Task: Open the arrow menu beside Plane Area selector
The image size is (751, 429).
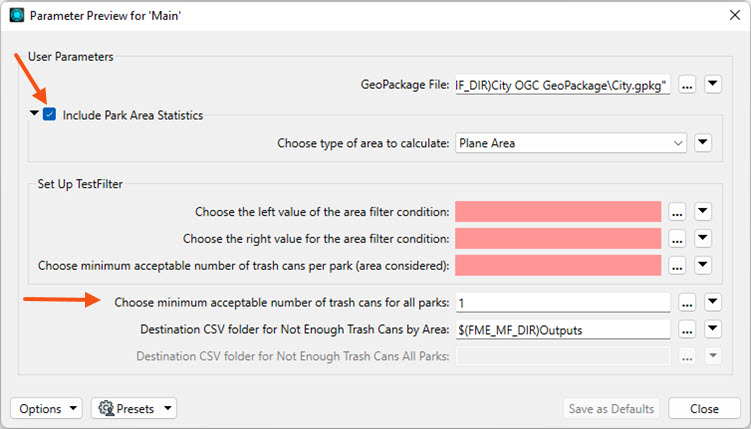Action: (x=703, y=143)
